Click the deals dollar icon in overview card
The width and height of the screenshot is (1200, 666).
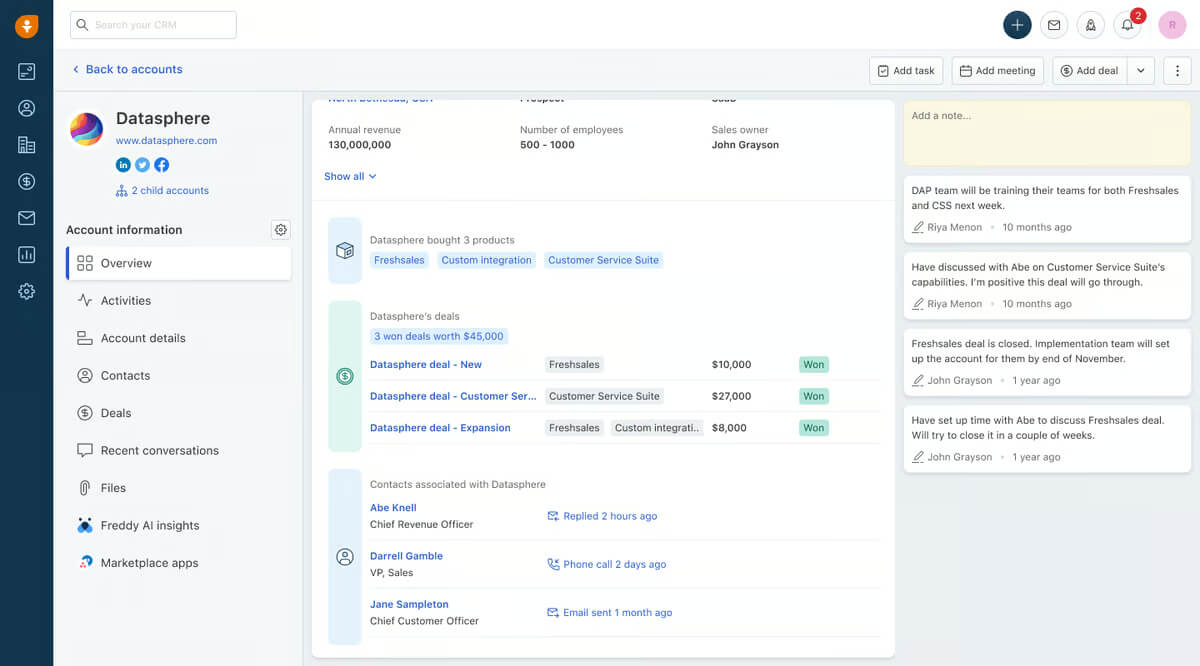coord(345,376)
